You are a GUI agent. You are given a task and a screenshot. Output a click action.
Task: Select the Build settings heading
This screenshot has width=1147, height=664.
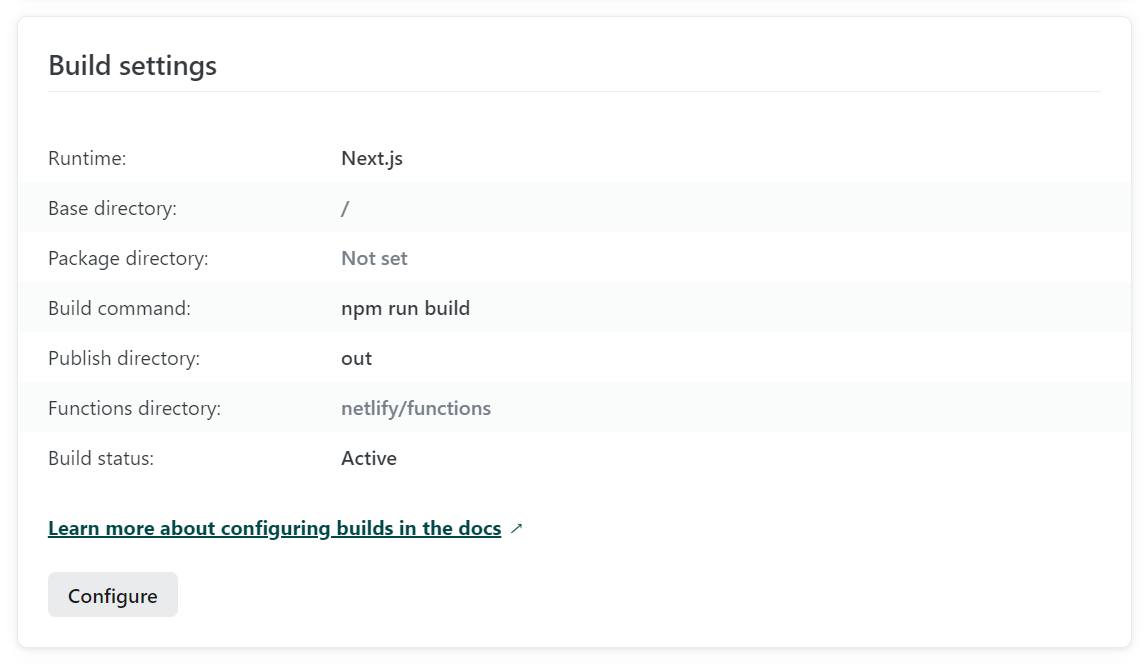coord(132,66)
